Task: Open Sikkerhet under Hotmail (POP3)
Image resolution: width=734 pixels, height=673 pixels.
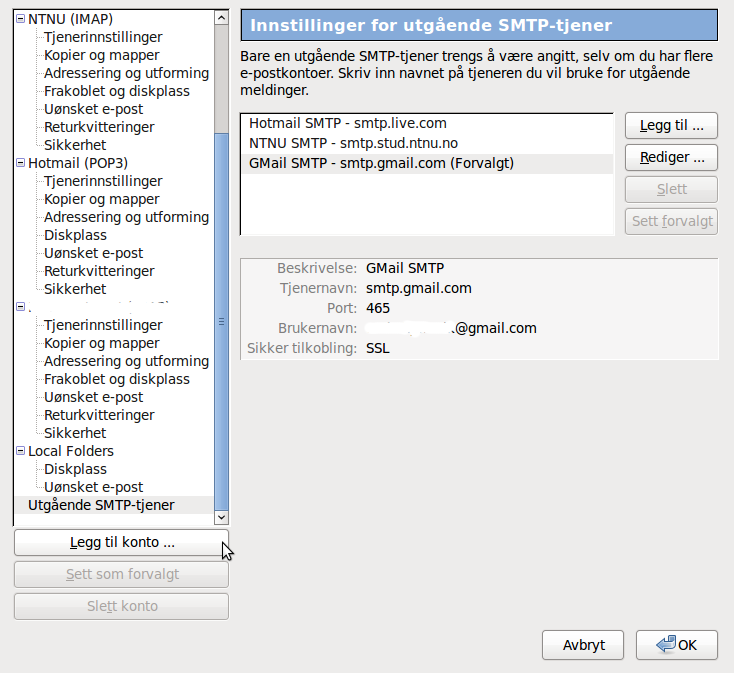Action: (75, 289)
